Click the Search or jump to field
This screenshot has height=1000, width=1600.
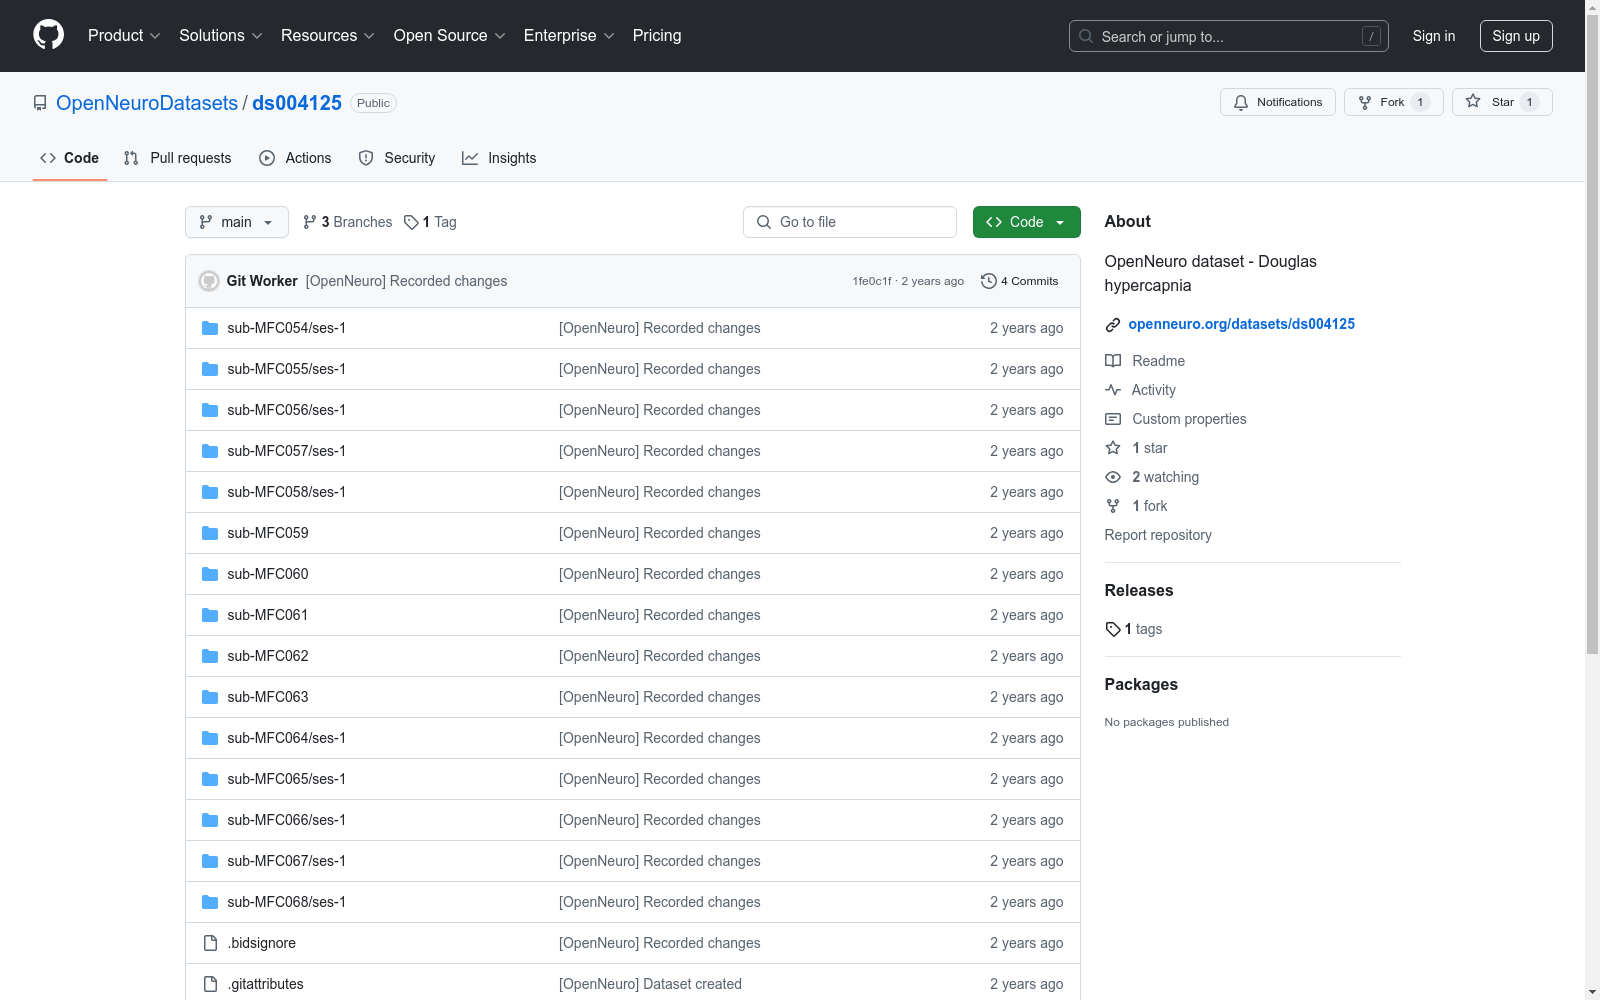[x=1229, y=36]
